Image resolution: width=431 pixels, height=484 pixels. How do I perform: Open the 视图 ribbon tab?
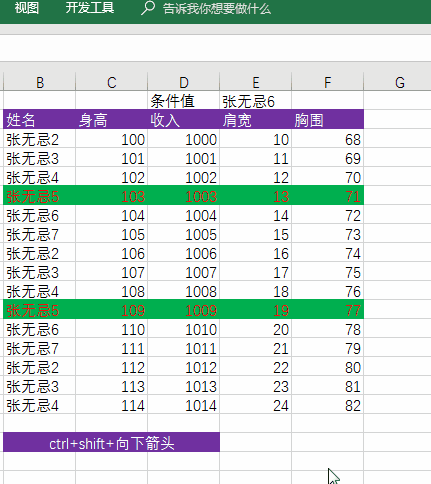(27, 8)
